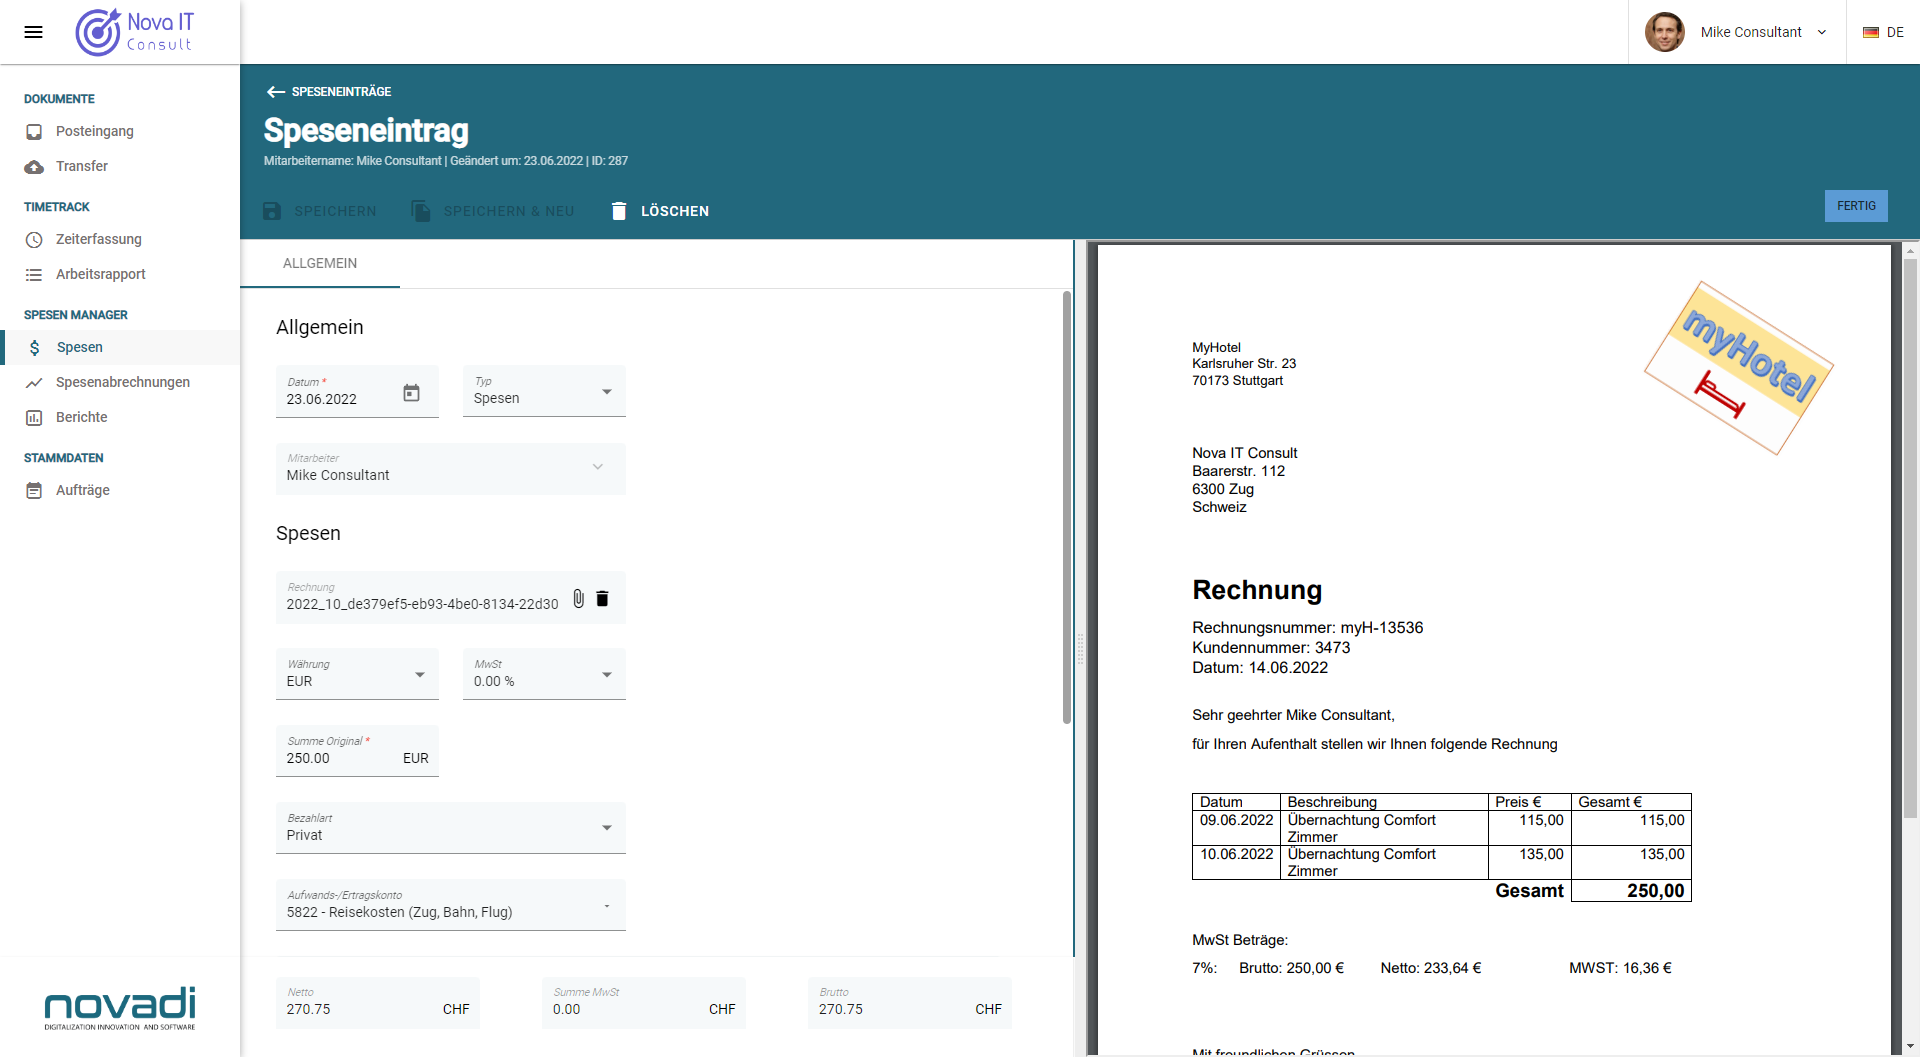Open Zeiterfassung in sidebar
This screenshot has width=1920, height=1057.
point(120,240)
